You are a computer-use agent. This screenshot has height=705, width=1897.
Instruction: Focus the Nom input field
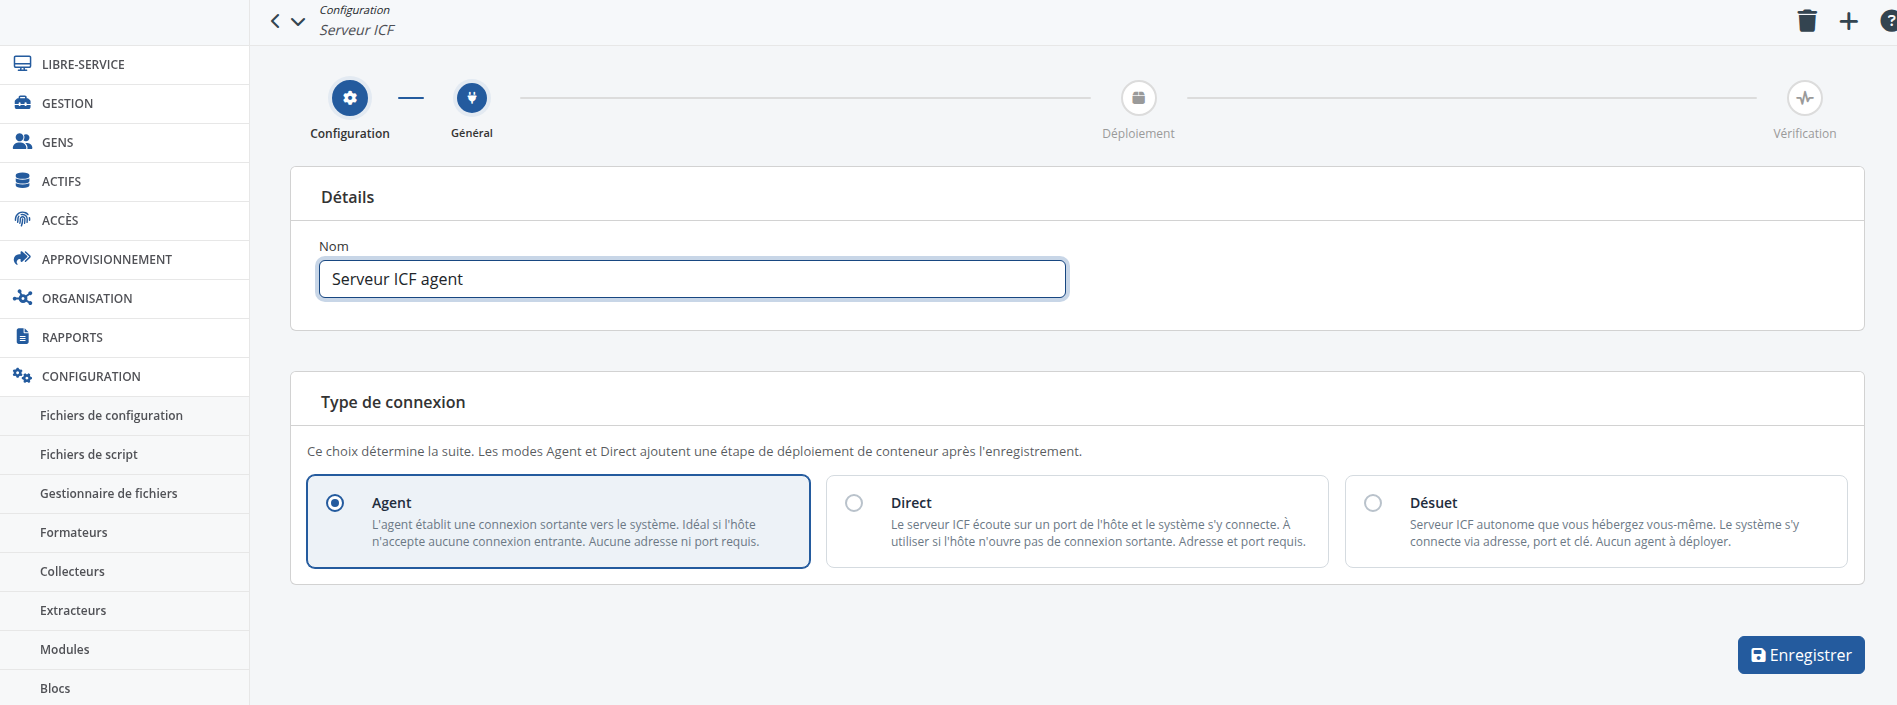point(692,279)
